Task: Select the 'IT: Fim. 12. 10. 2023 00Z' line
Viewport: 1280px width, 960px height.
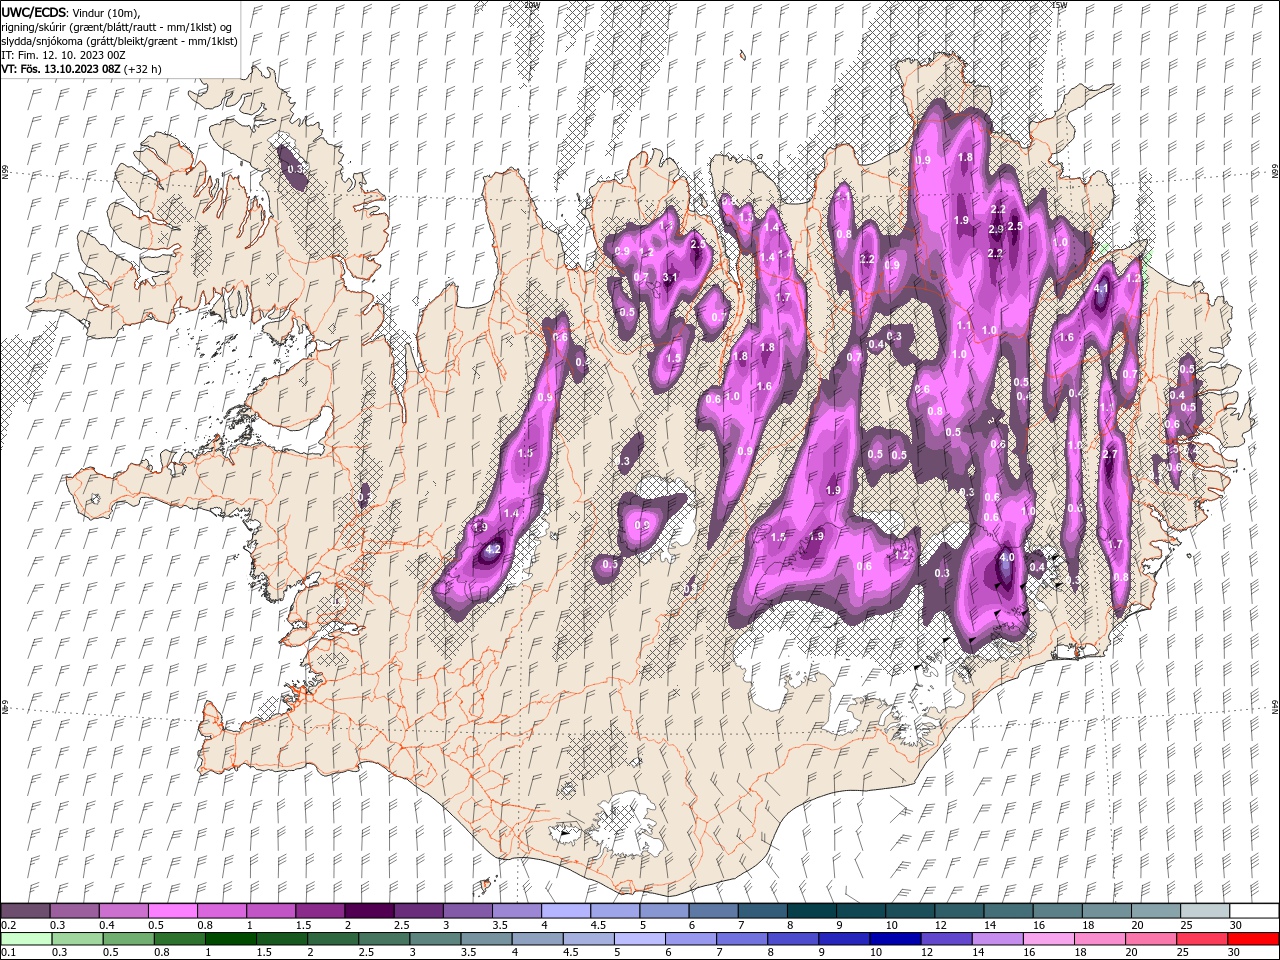Action: [x=64, y=55]
